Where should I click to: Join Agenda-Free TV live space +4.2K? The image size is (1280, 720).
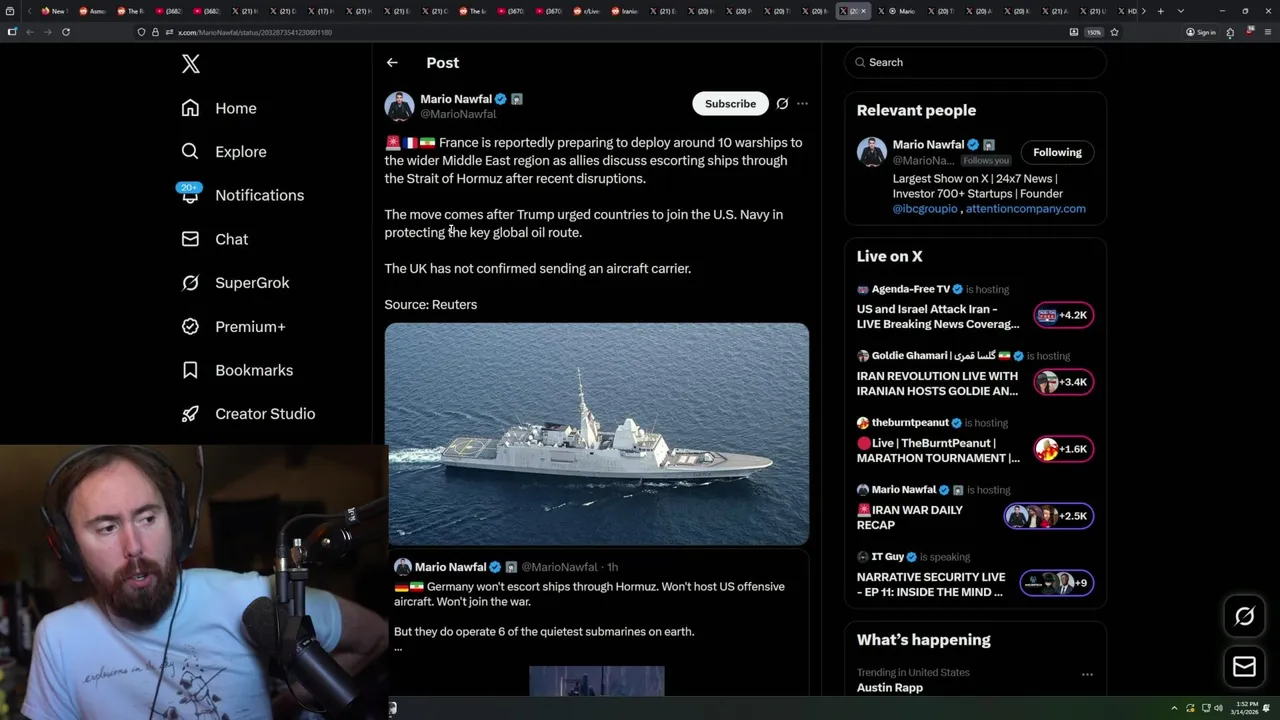[1063, 315]
